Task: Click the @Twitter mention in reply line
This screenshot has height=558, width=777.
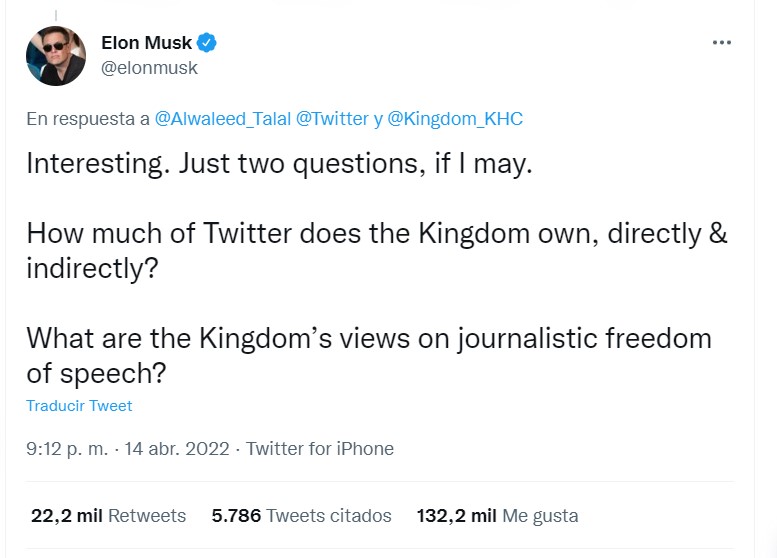Action: click(332, 119)
